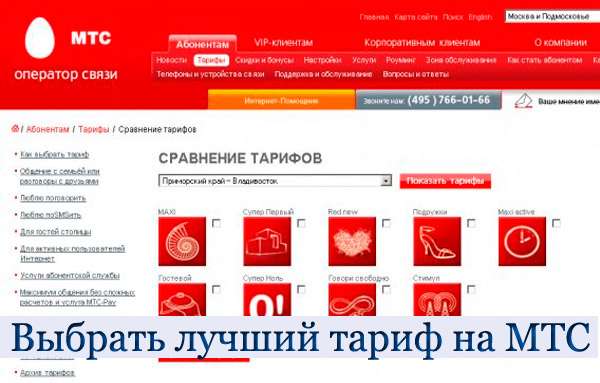Check the Maxi active tariff checkbox
This screenshot has width=600, height=383.
556,223
